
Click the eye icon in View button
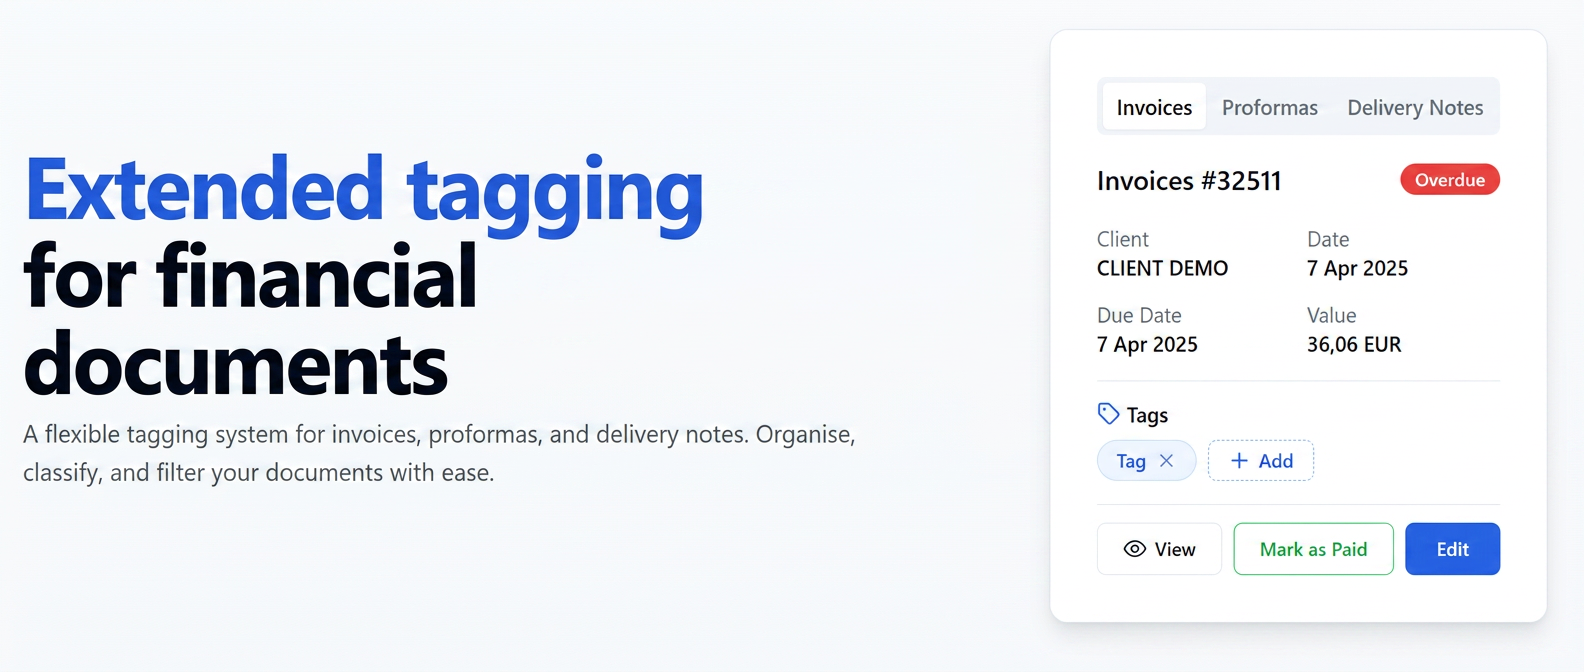click(1134, 549)
